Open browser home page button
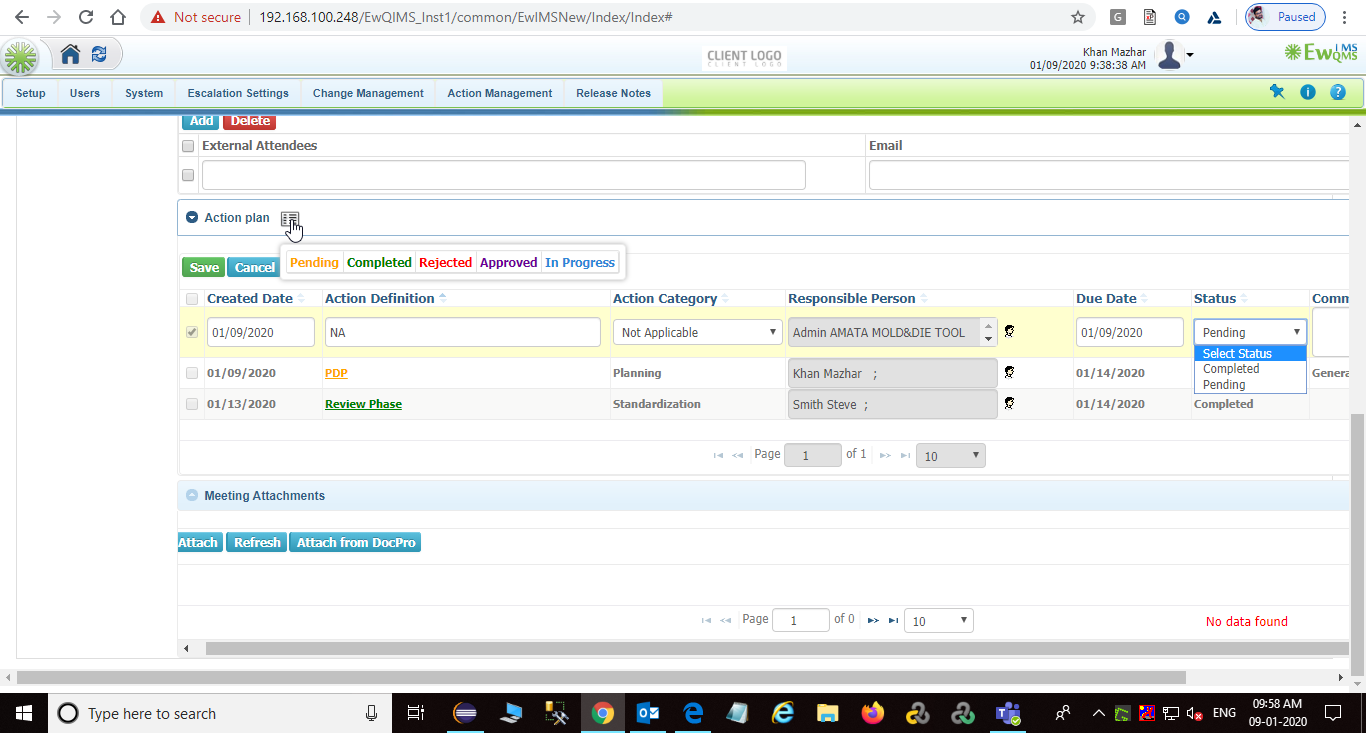1366x733 pixels. point(118,17)
